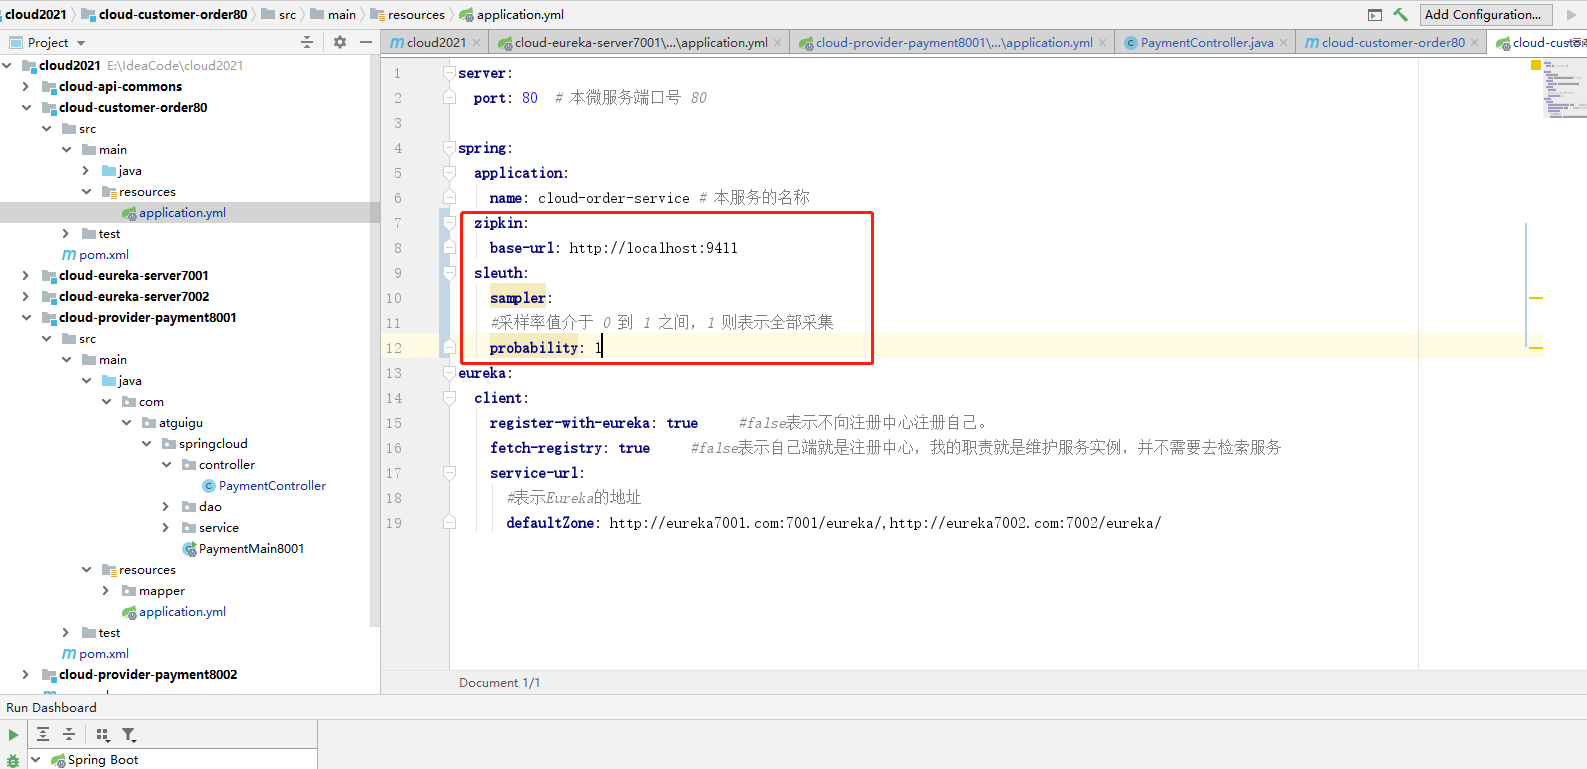Collapse all nodes in Run Dashboard
Viewport: 1587px width, 769px height.
[x=69, y=735]
